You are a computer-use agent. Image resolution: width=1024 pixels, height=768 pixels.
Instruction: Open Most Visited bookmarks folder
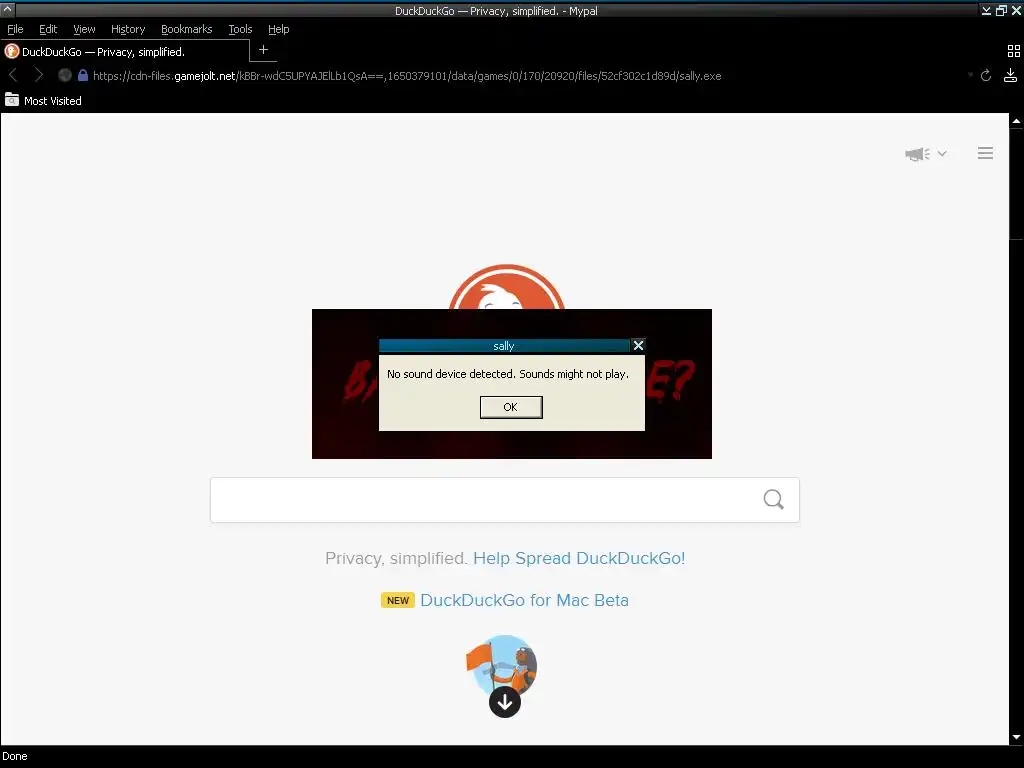point(44,101)
